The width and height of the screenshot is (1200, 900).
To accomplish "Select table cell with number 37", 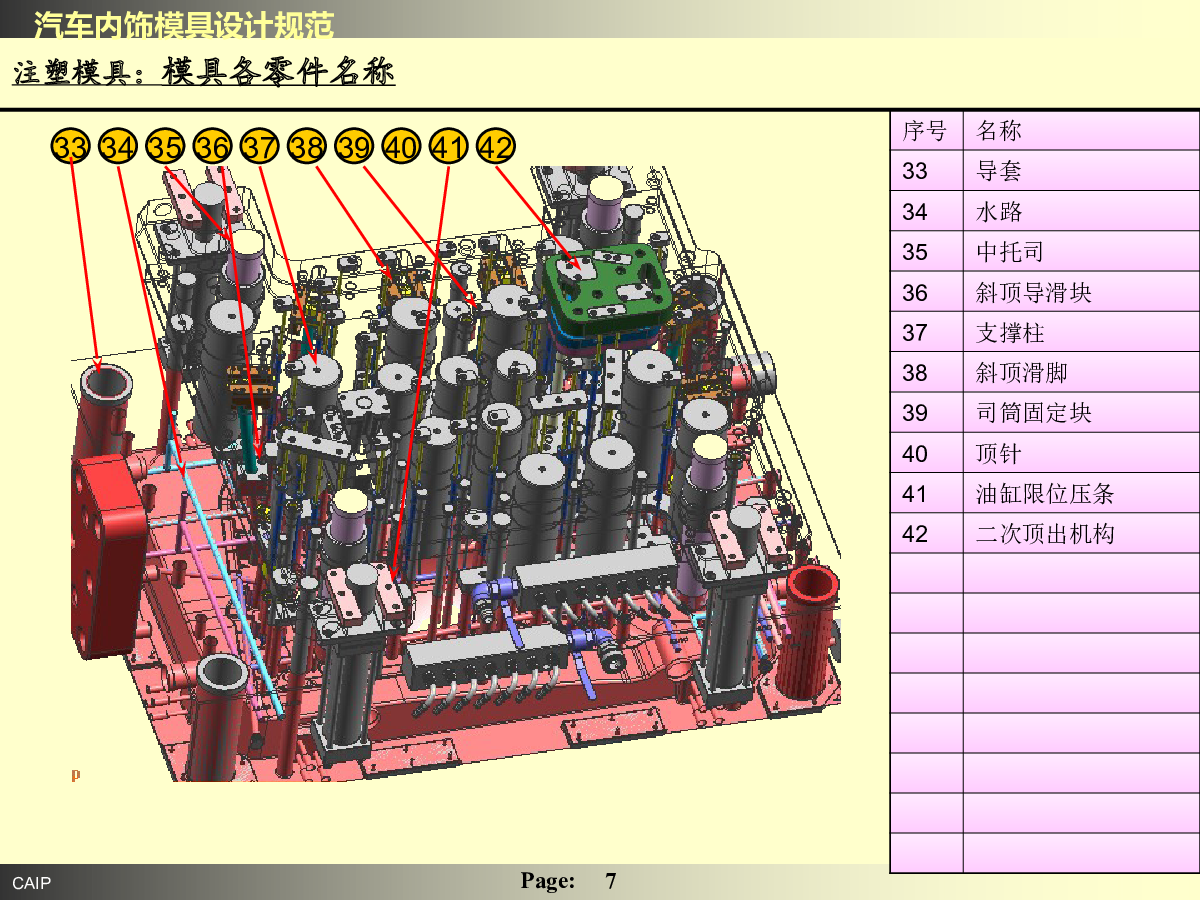I will [926, 332].
